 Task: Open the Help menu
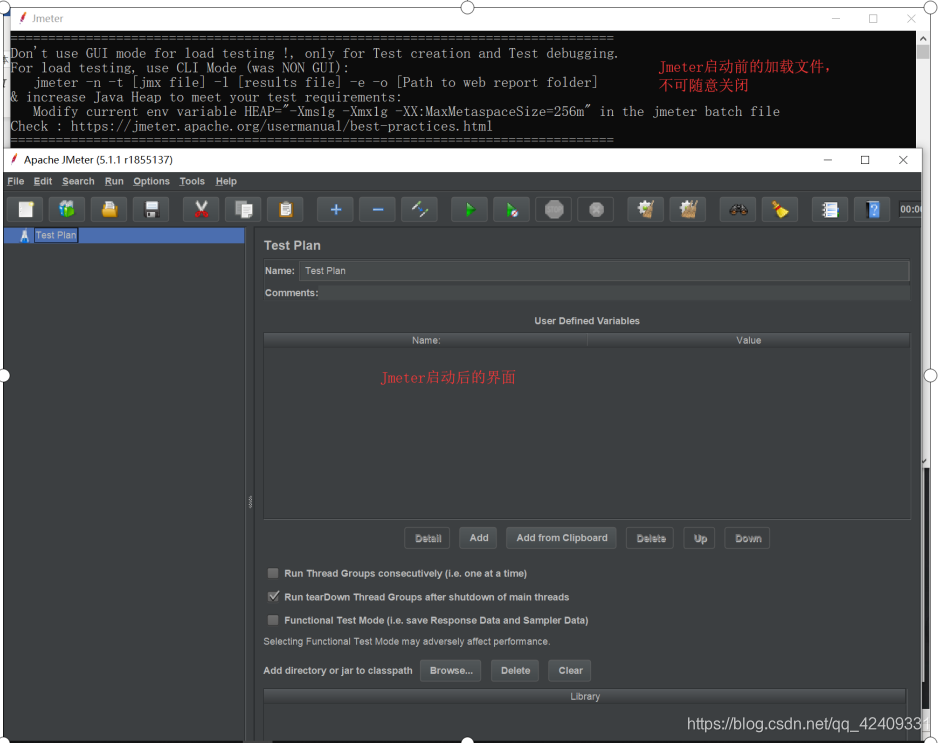[x=226, y=181]
